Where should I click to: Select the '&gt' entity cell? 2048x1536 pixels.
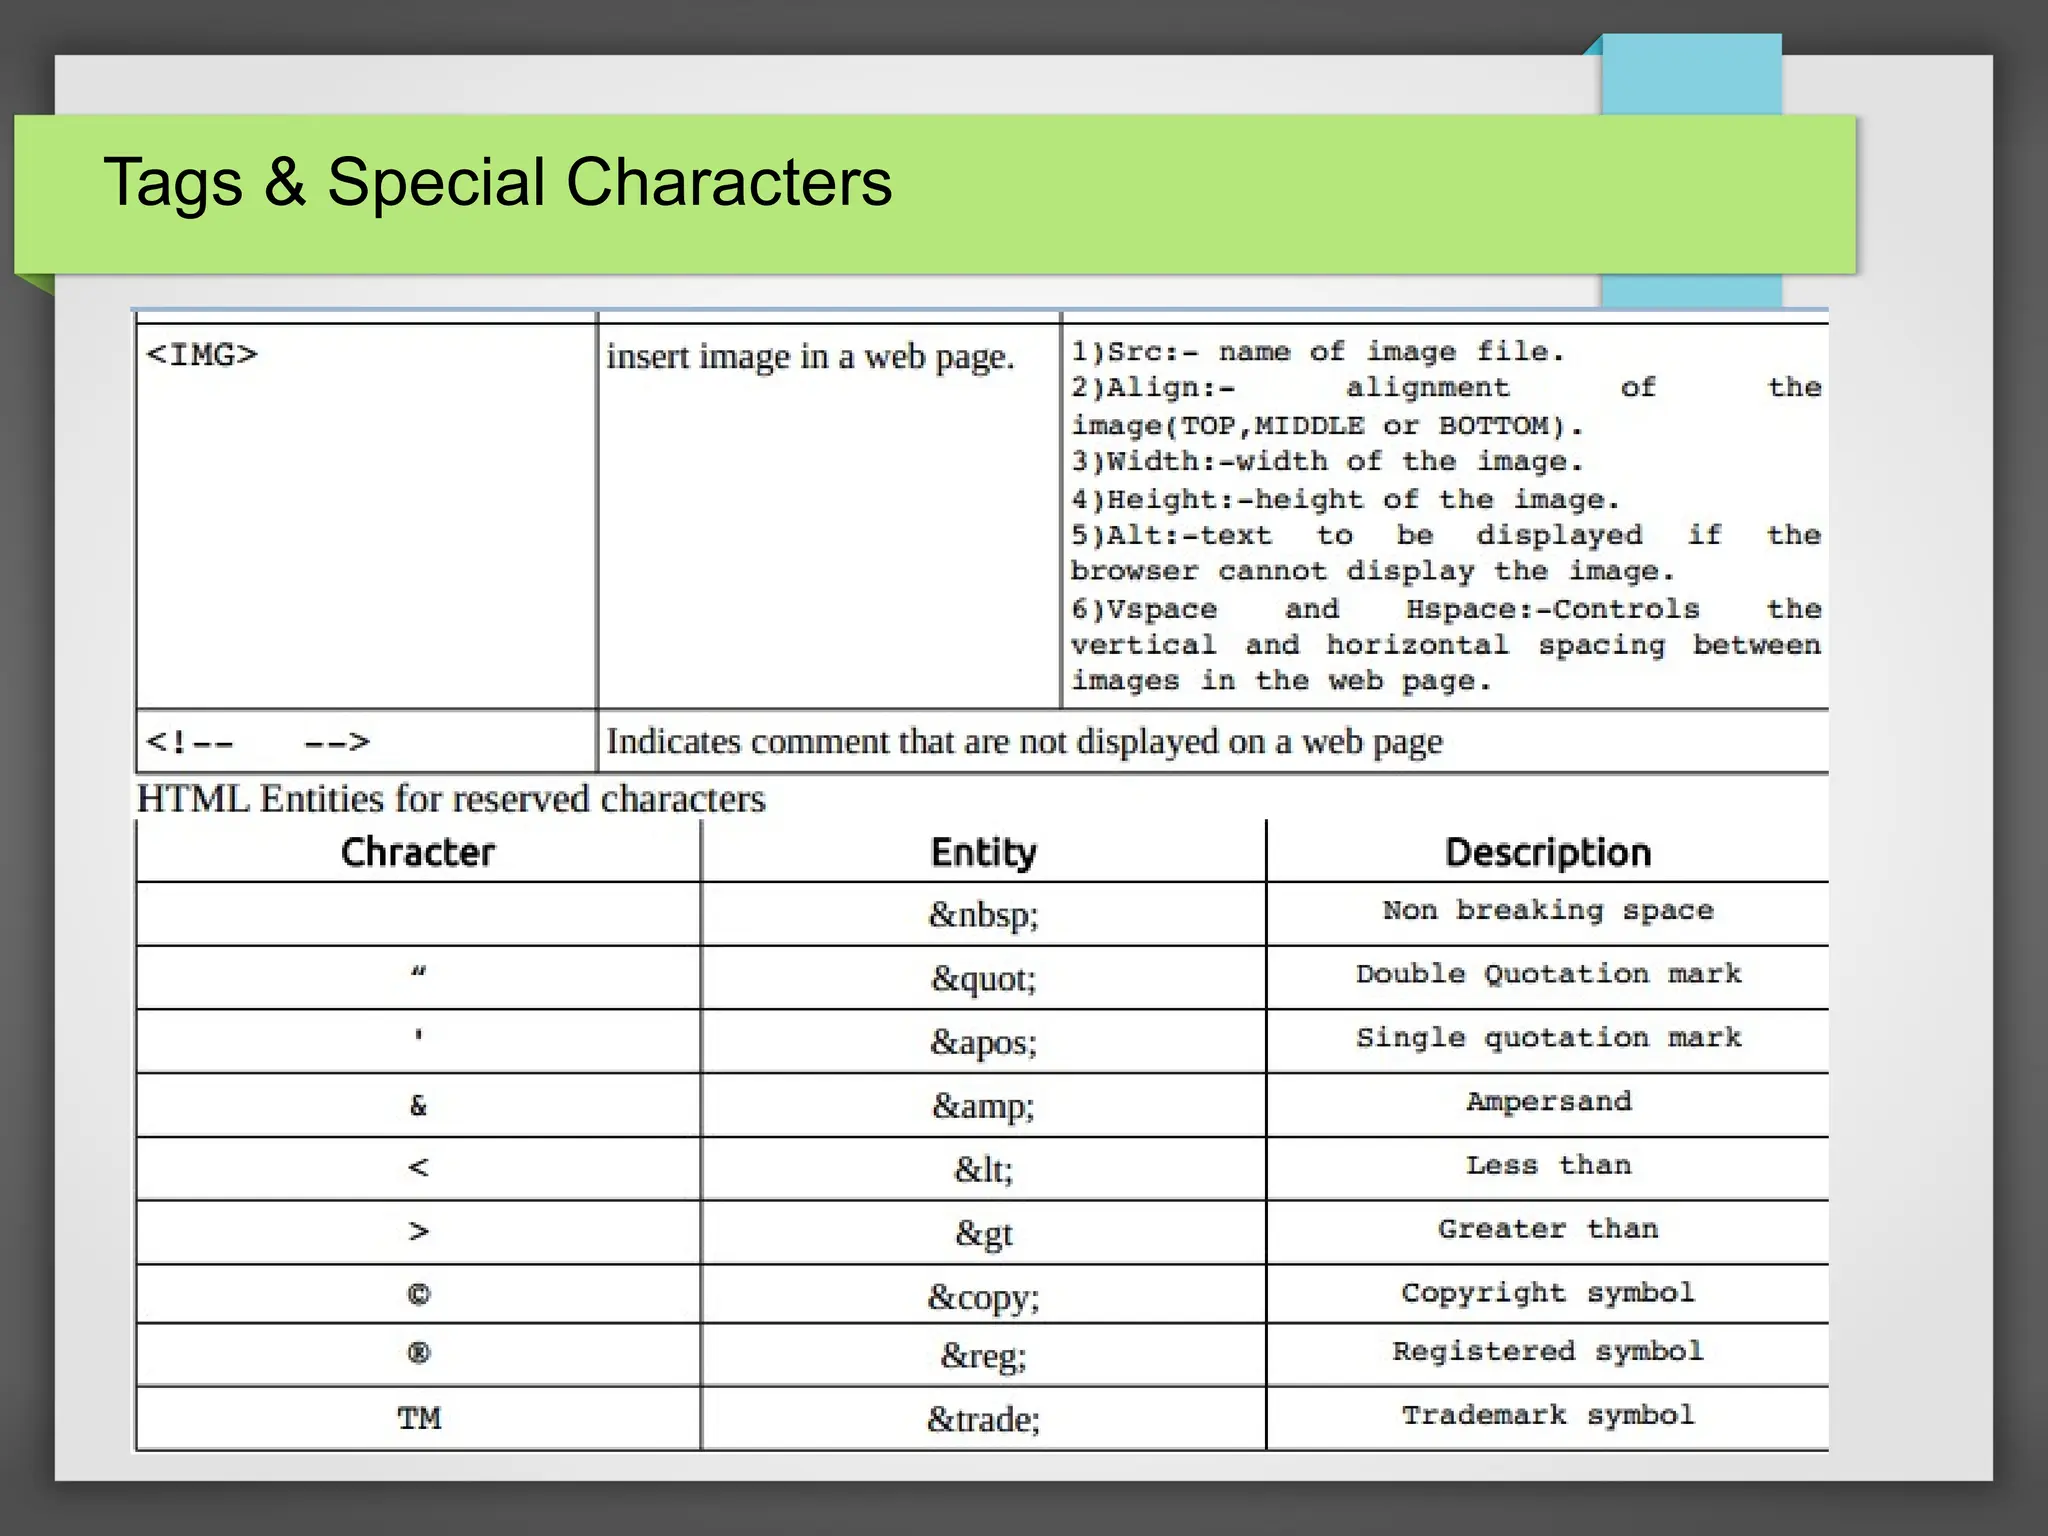pyautogui.click(x=984, y=1234)
